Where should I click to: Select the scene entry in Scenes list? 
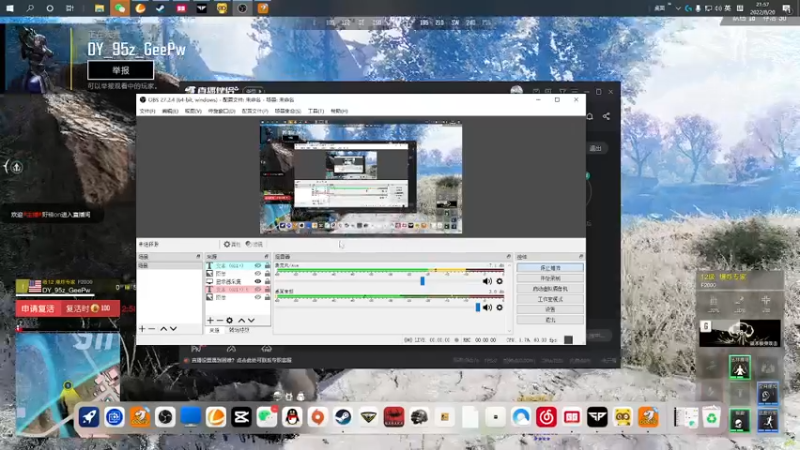pyautogui.click(x=169, y=266)
